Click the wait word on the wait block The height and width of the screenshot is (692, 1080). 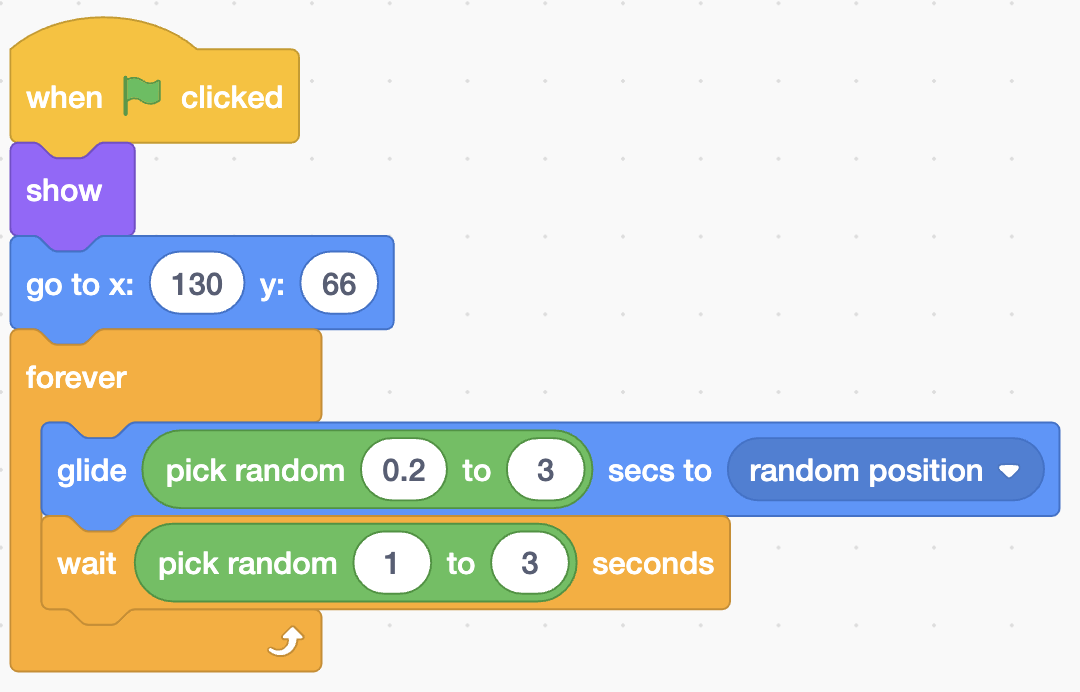[x=87, y=564]
